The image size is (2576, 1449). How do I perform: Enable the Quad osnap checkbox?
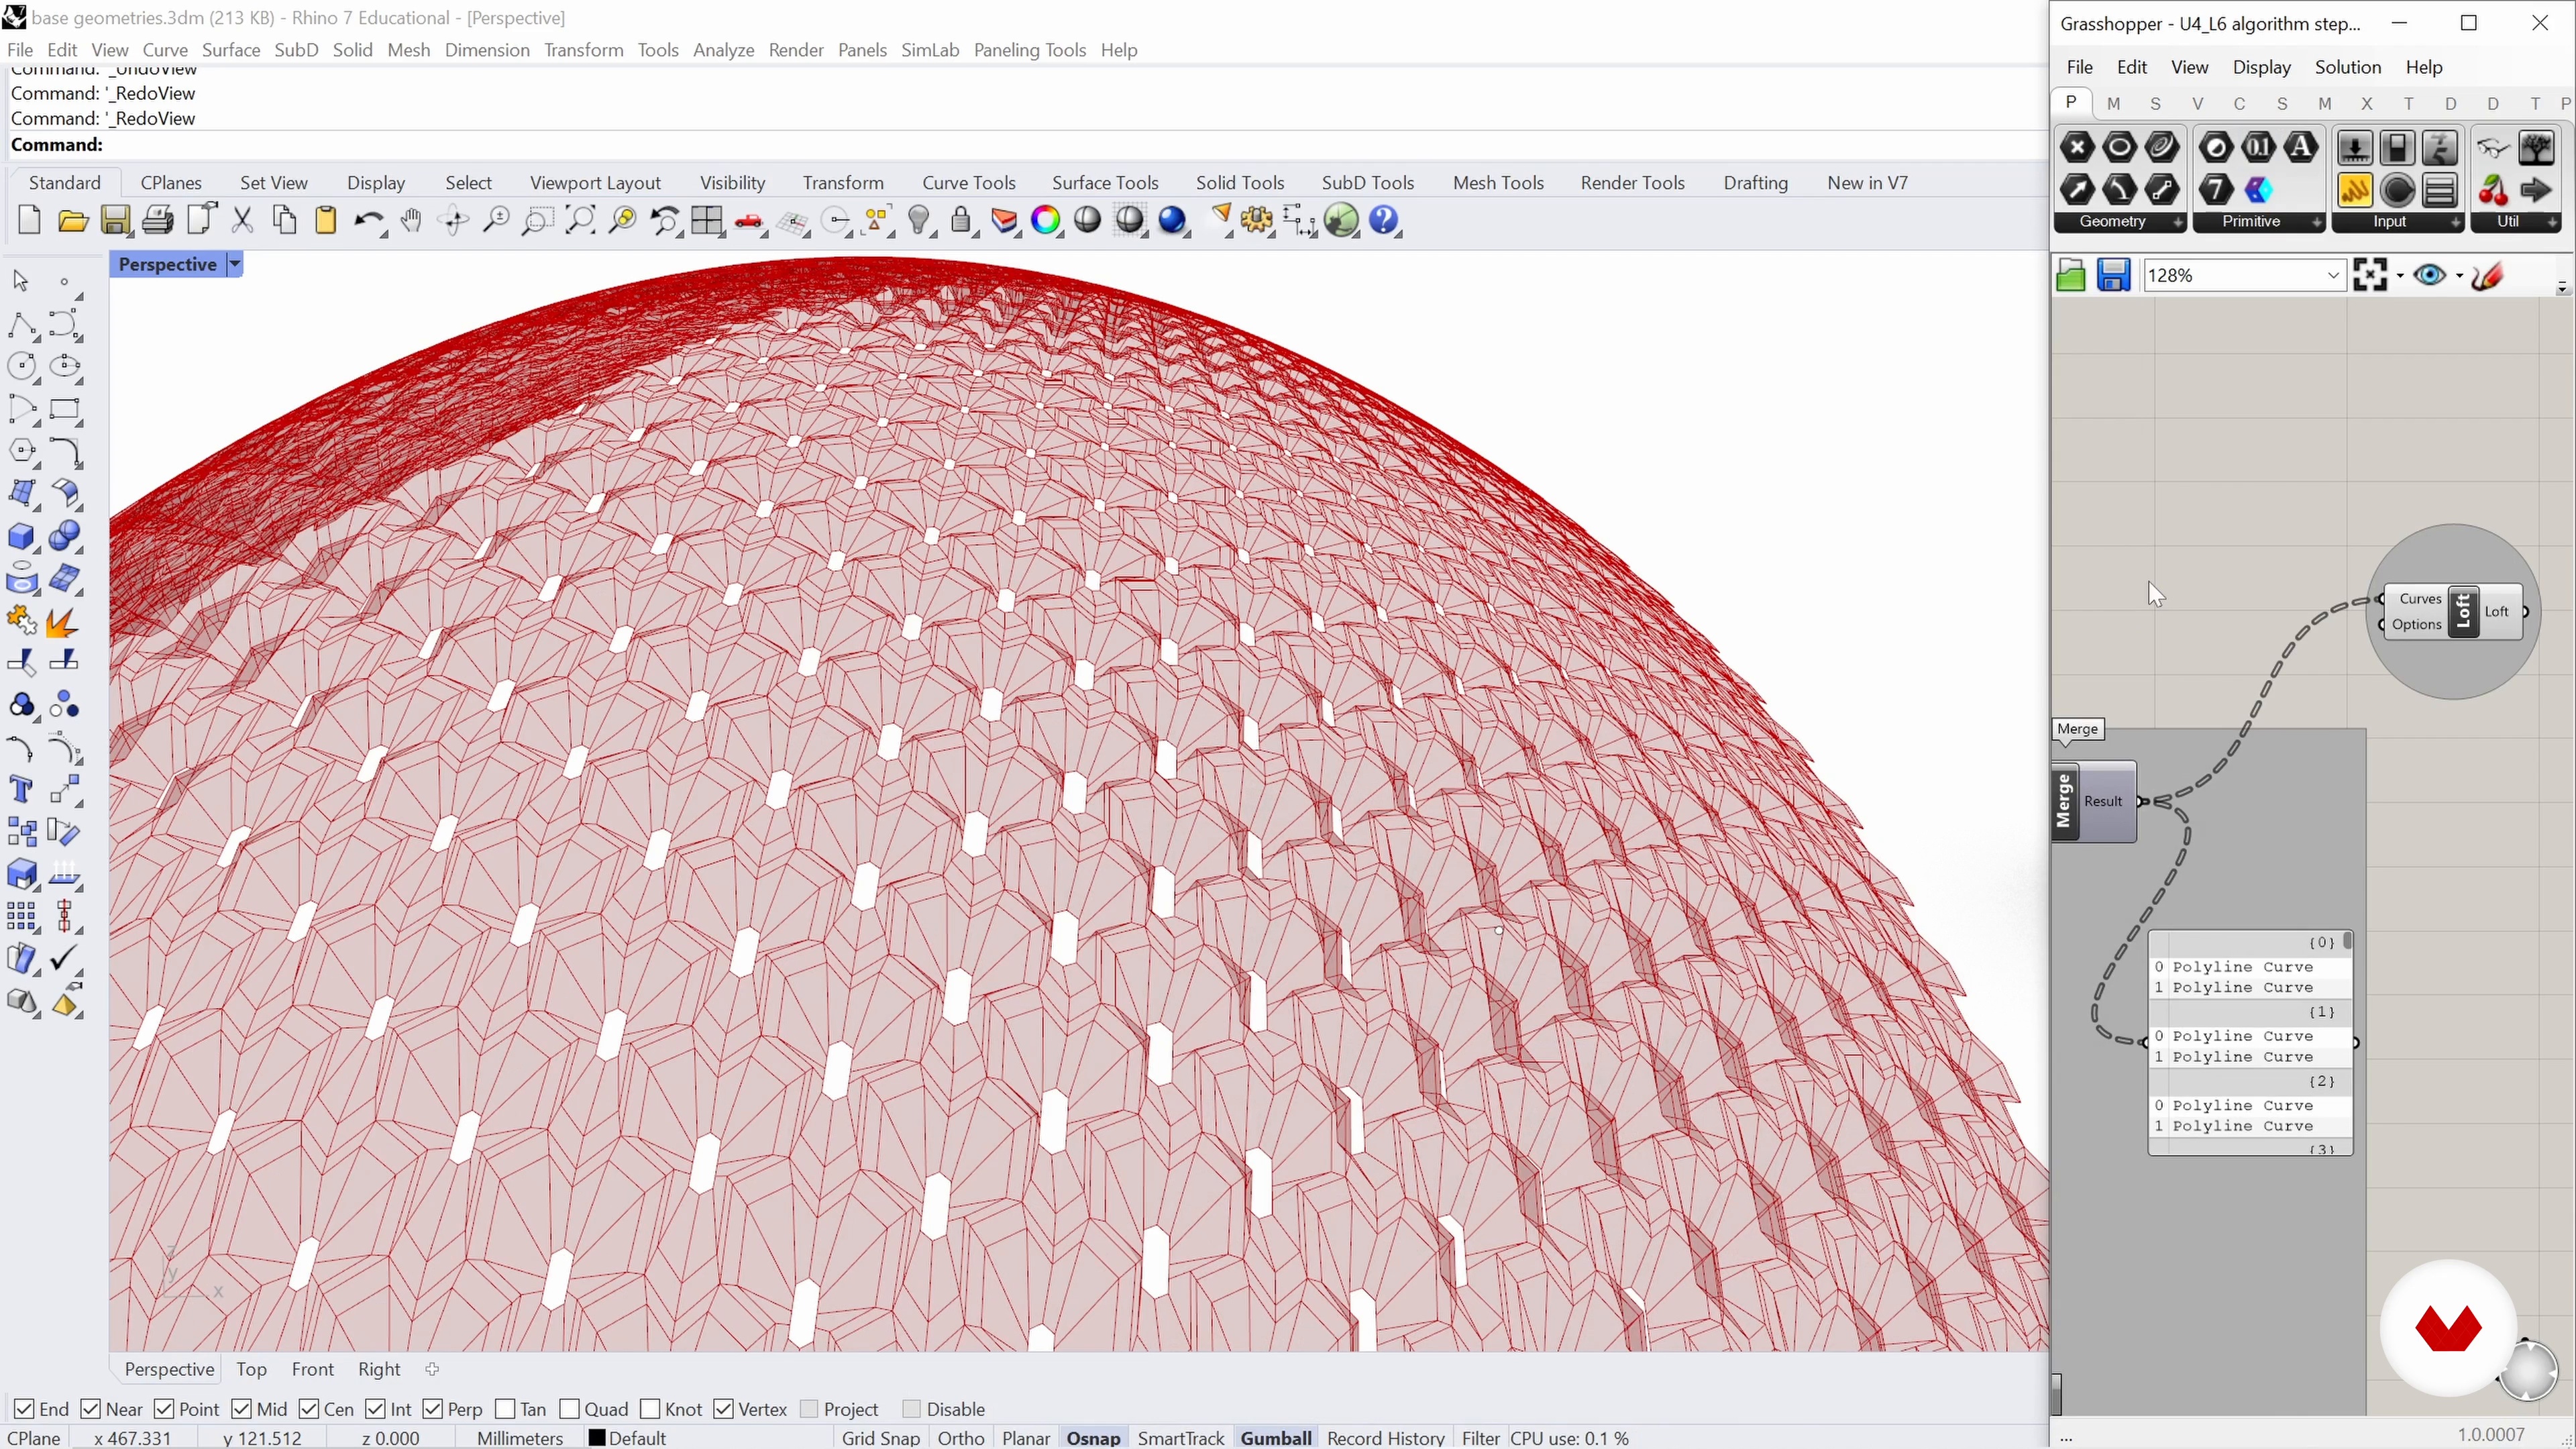coord(569,1408)
